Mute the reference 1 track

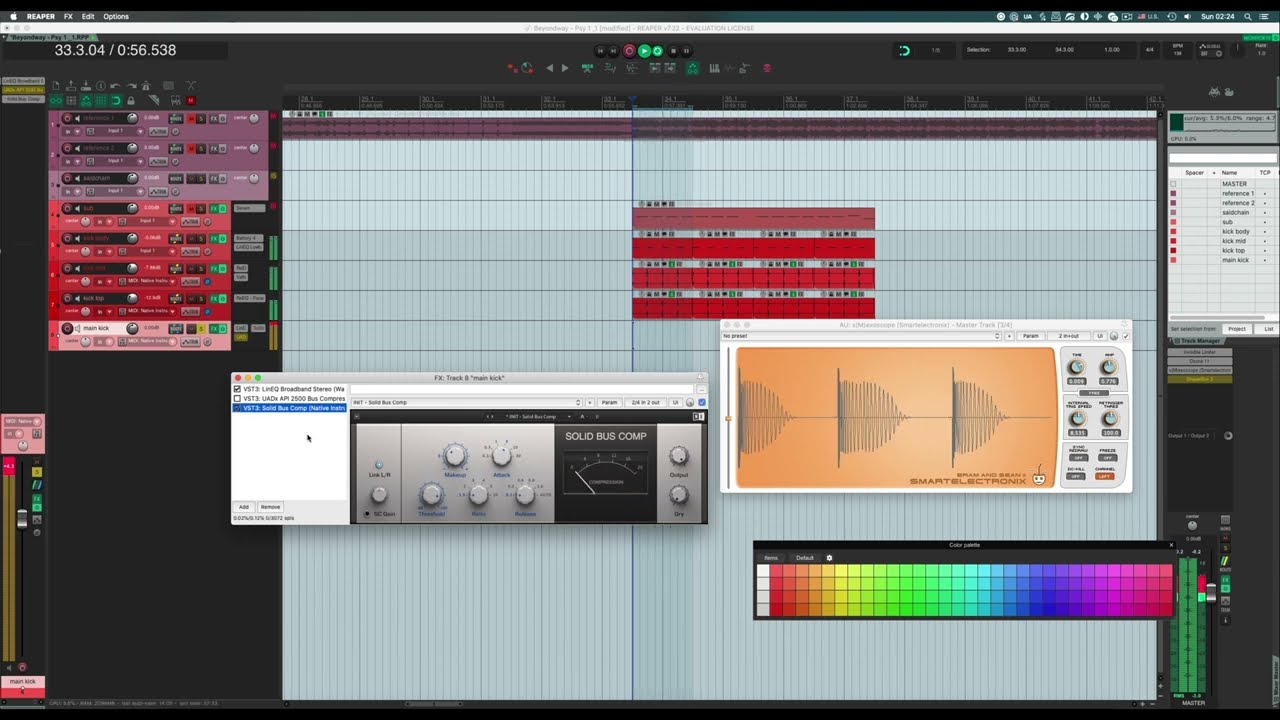[x=192, y=118]
